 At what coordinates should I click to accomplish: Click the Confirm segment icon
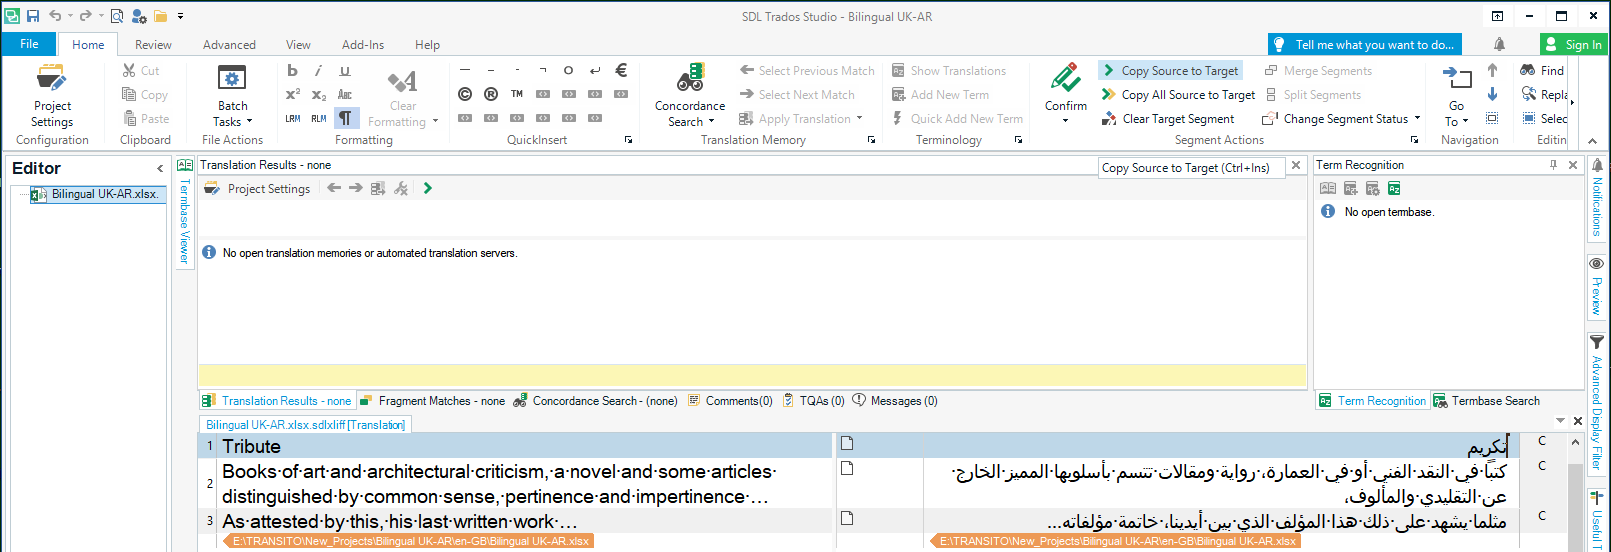[1066, 78]
